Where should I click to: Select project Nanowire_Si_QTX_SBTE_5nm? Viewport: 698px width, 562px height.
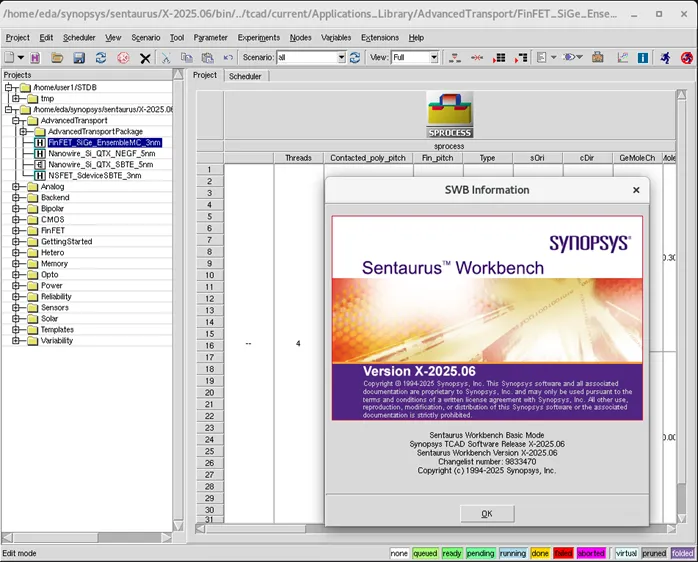(101, 164)
